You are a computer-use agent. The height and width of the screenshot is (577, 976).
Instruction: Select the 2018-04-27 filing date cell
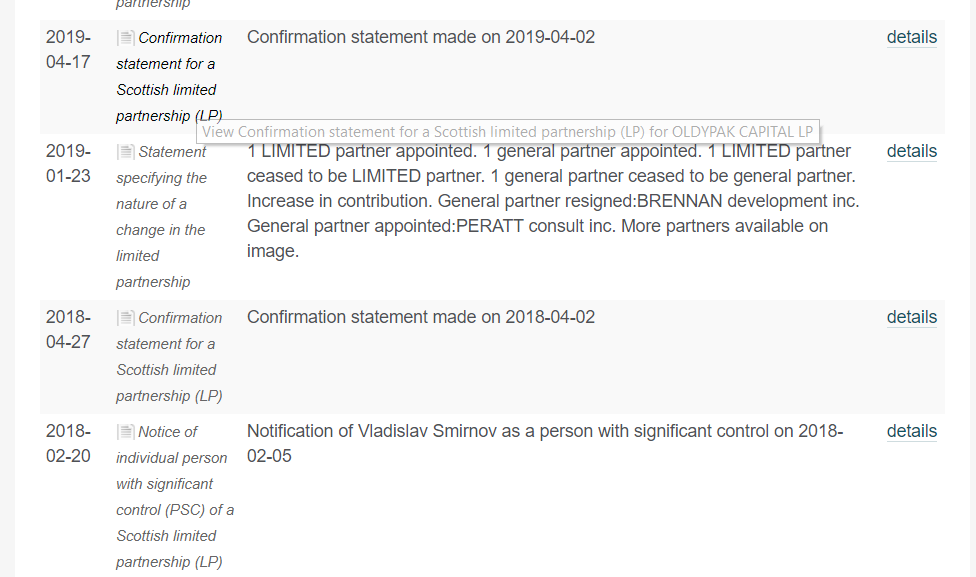[x=68, y=330]
